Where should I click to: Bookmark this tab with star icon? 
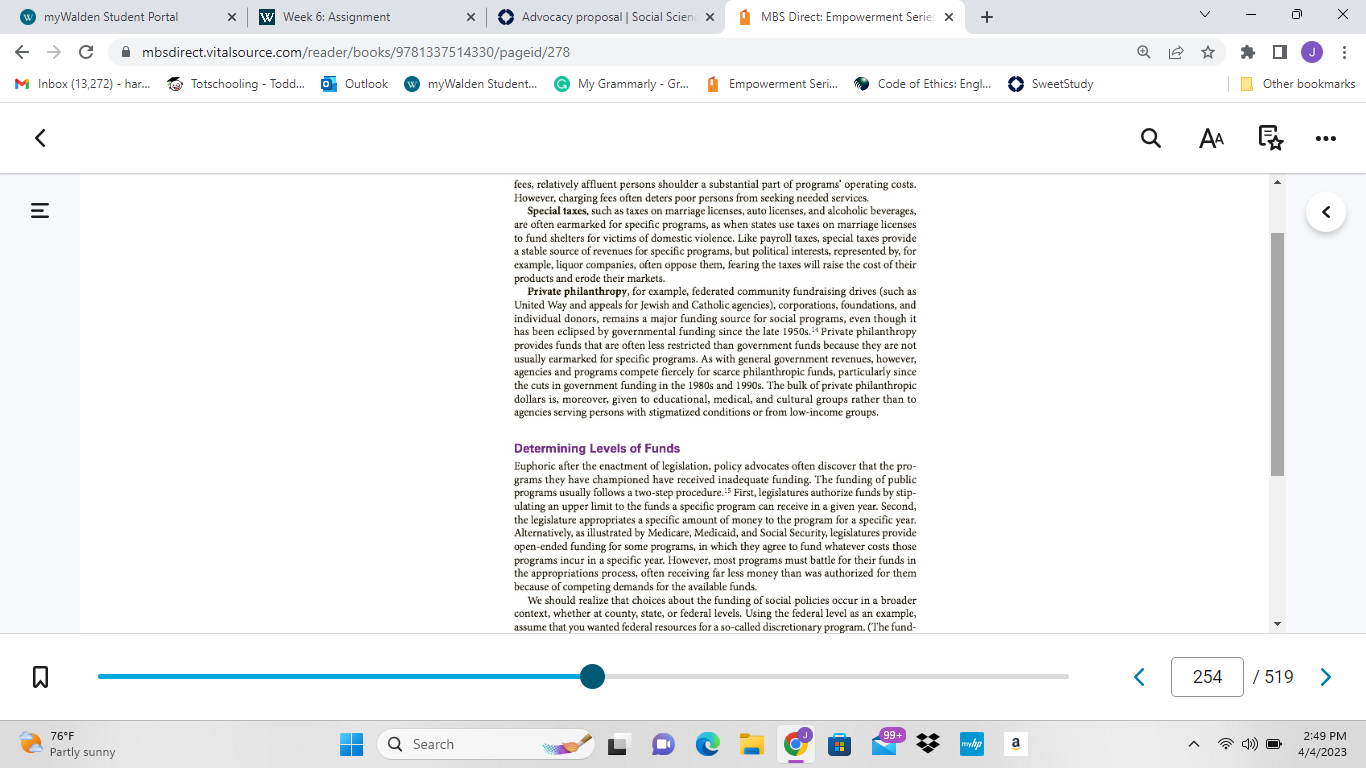click(1208, 52)
